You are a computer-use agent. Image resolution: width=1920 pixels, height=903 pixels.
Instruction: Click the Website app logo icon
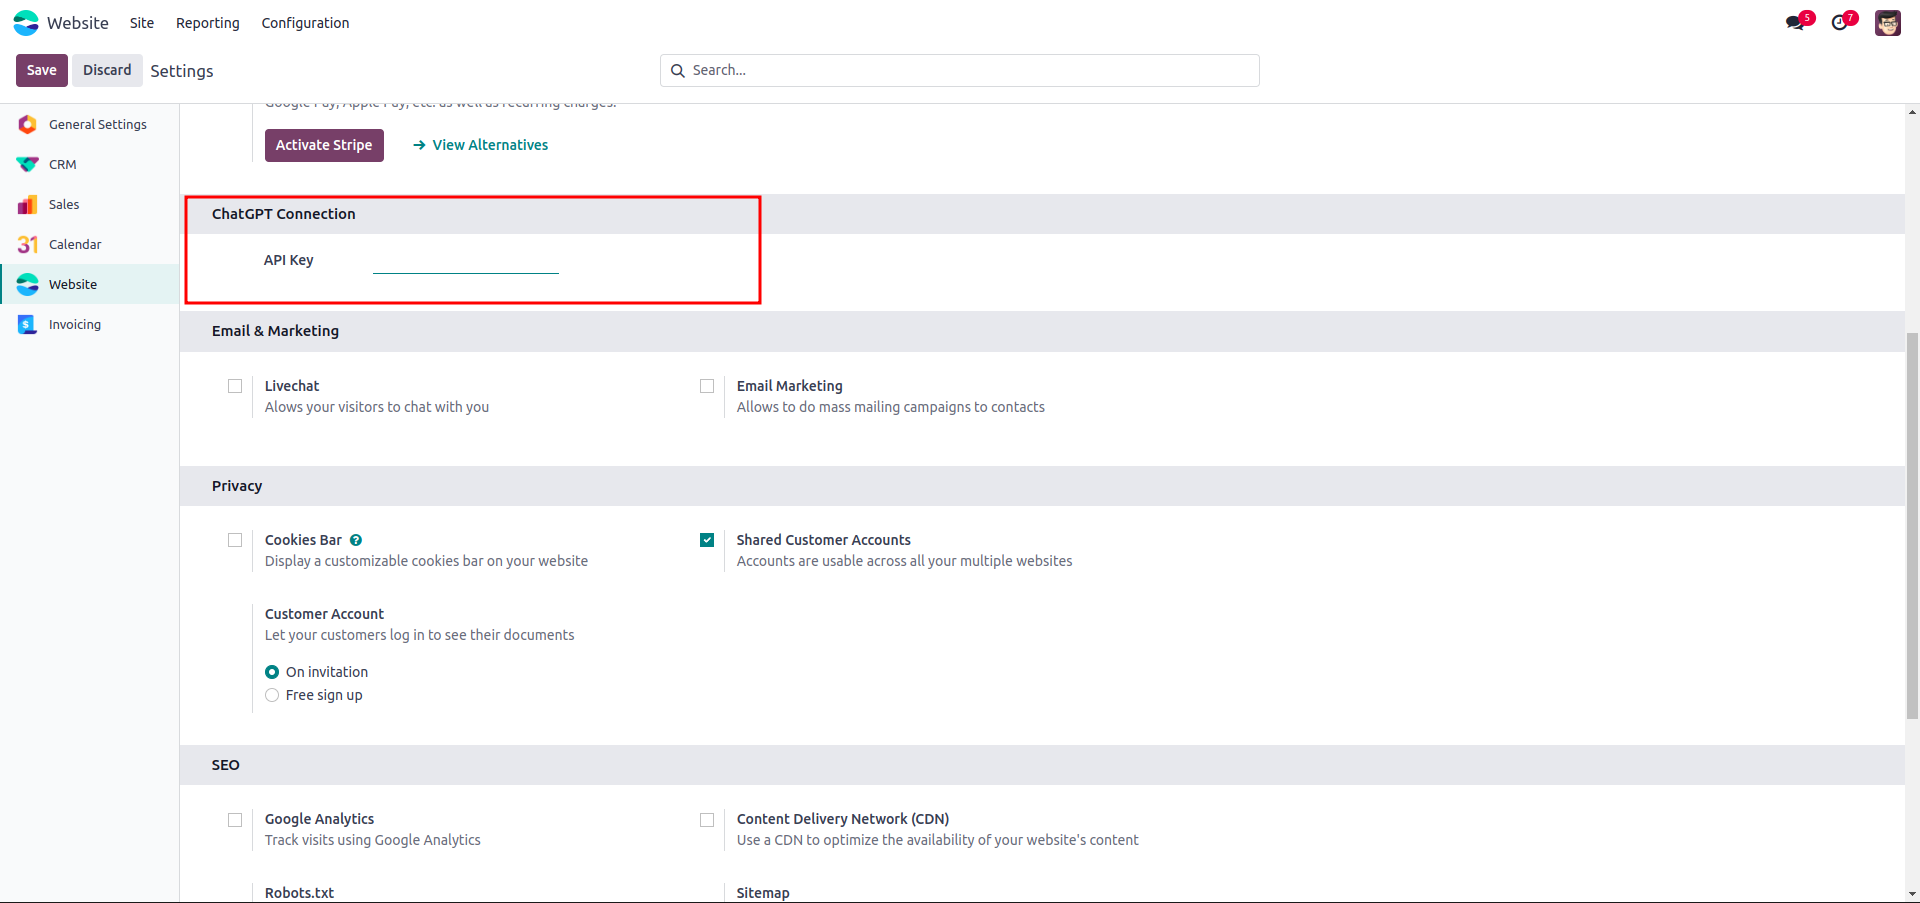point(26,23)
